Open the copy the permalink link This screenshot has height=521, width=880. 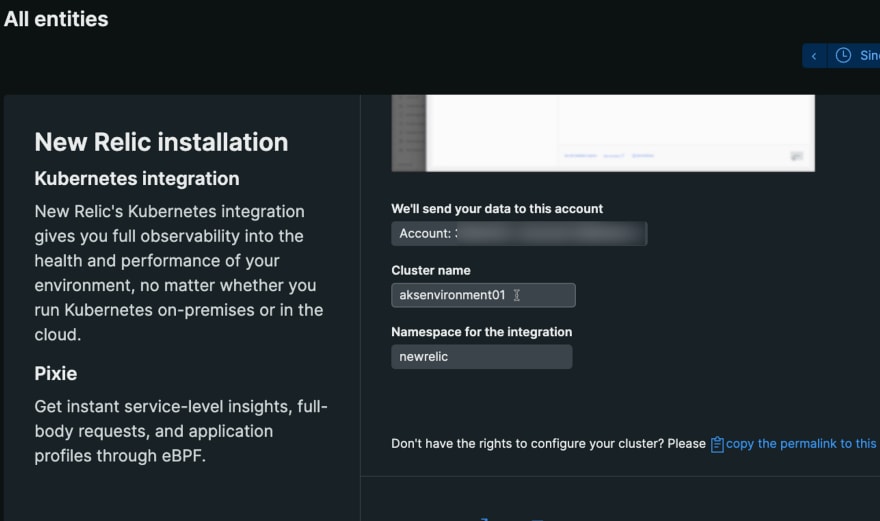pyautogui.click(x=802, y=444)
